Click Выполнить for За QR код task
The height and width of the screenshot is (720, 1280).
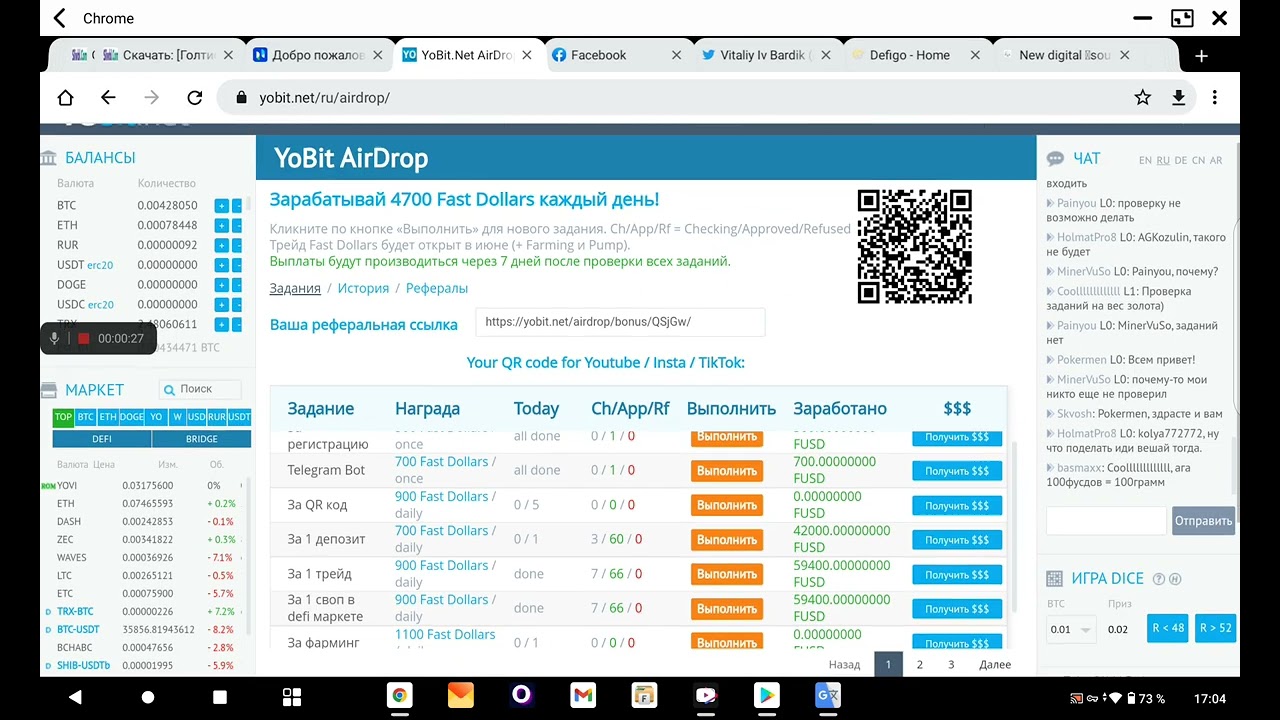(x=726, y=505)
